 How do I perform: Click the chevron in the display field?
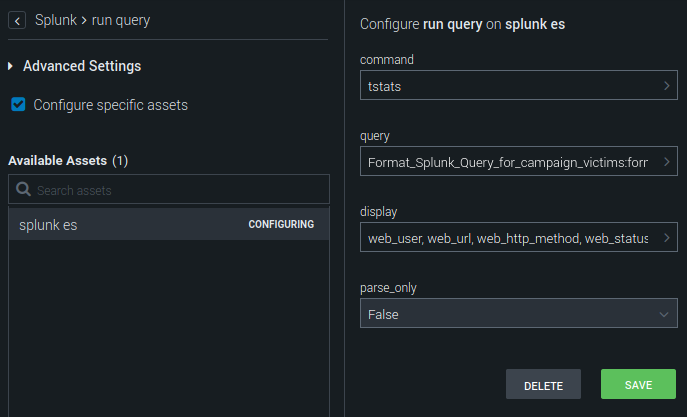click(666, 238)
